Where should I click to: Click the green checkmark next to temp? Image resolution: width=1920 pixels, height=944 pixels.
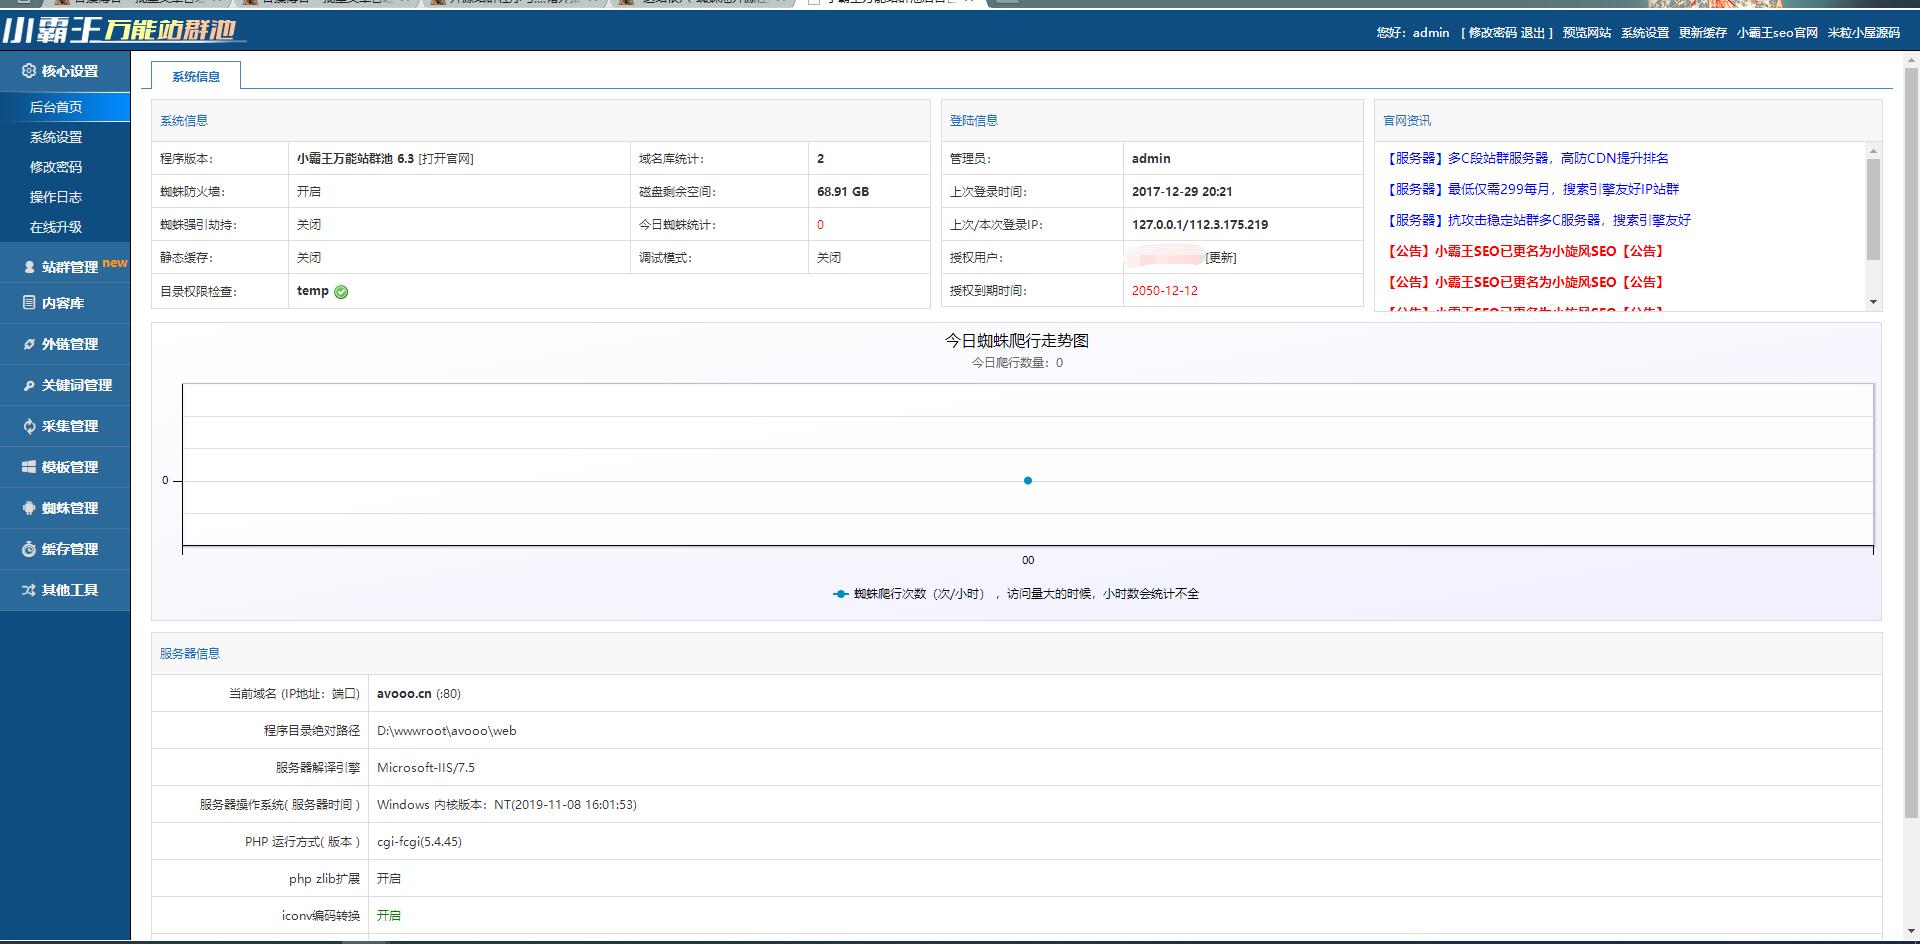341,292
